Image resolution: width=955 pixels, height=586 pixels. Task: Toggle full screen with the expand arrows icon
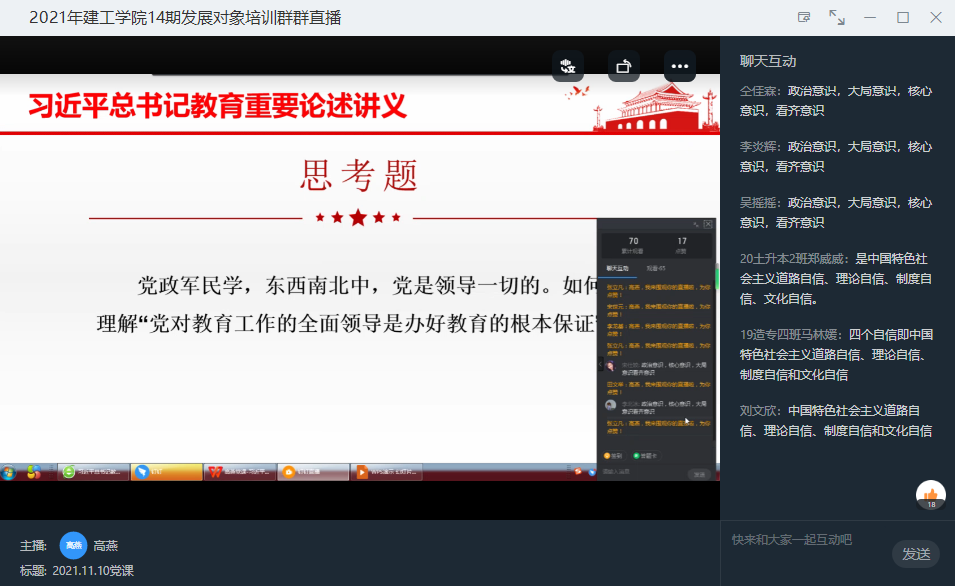837,17
